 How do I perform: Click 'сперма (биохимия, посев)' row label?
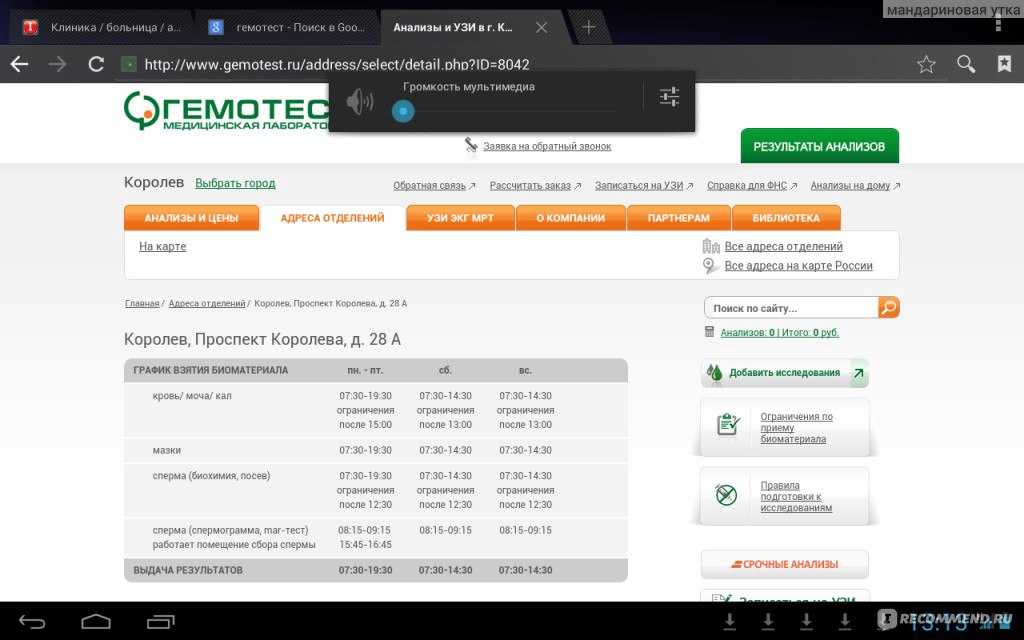212,476
